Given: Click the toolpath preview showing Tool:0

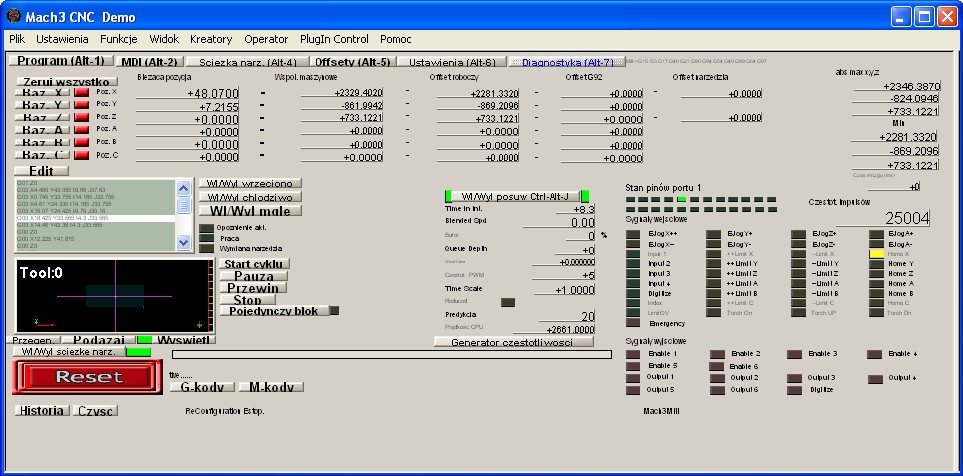Looking at the screenshot, I should (115, 296).
